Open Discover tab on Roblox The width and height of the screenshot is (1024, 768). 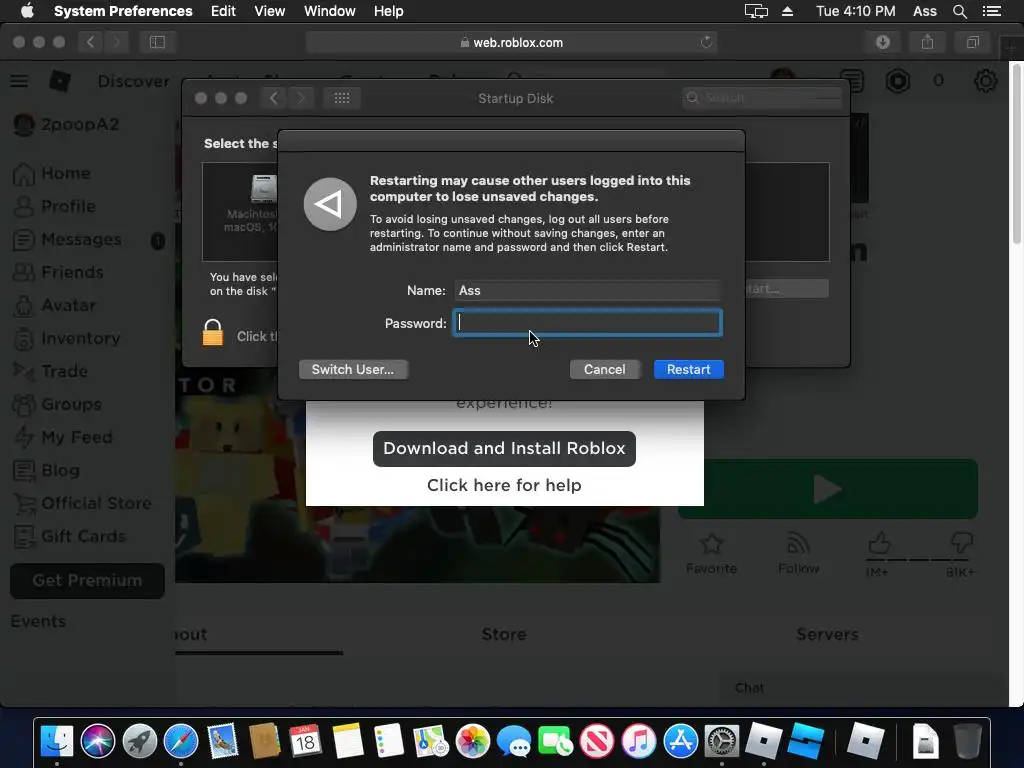point(133,81)
